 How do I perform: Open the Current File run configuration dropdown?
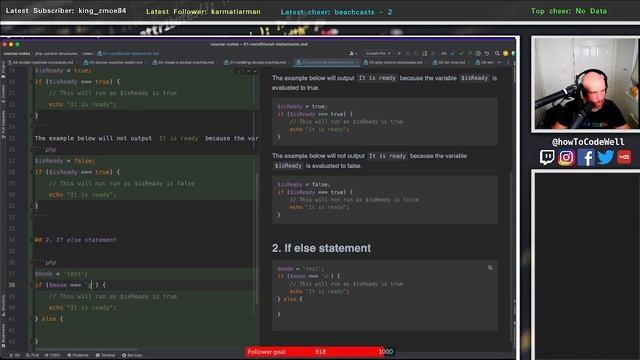click(x=378, y=53)
